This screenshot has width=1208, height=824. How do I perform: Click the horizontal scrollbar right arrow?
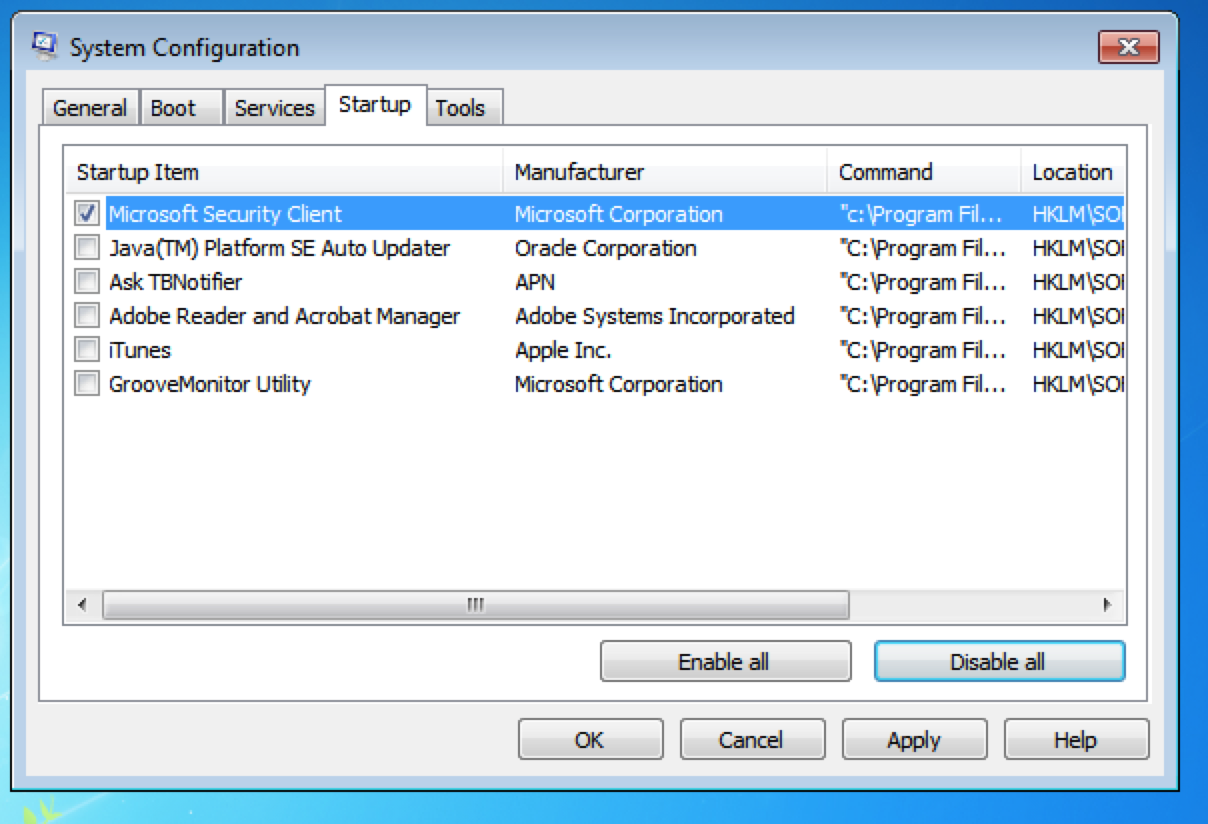(x=1107, y=605)
